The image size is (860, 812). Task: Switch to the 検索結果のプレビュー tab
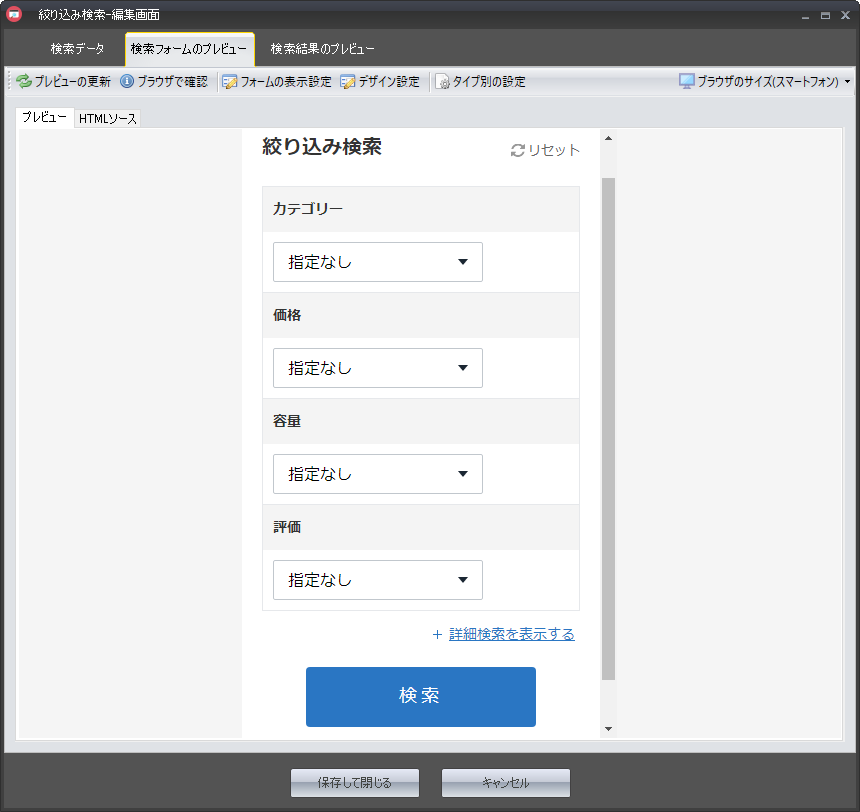(x=322, y=49)
